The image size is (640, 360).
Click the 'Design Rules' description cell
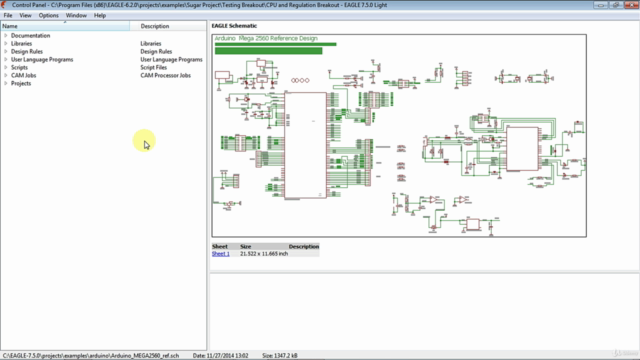pyautogui.click(x=156, y=51)
